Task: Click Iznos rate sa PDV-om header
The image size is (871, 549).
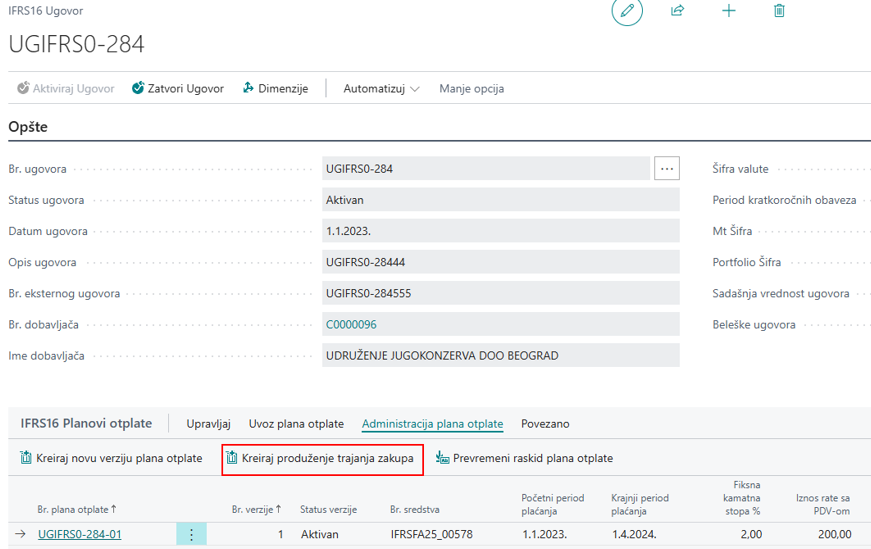Action: [x=823, y=505]
